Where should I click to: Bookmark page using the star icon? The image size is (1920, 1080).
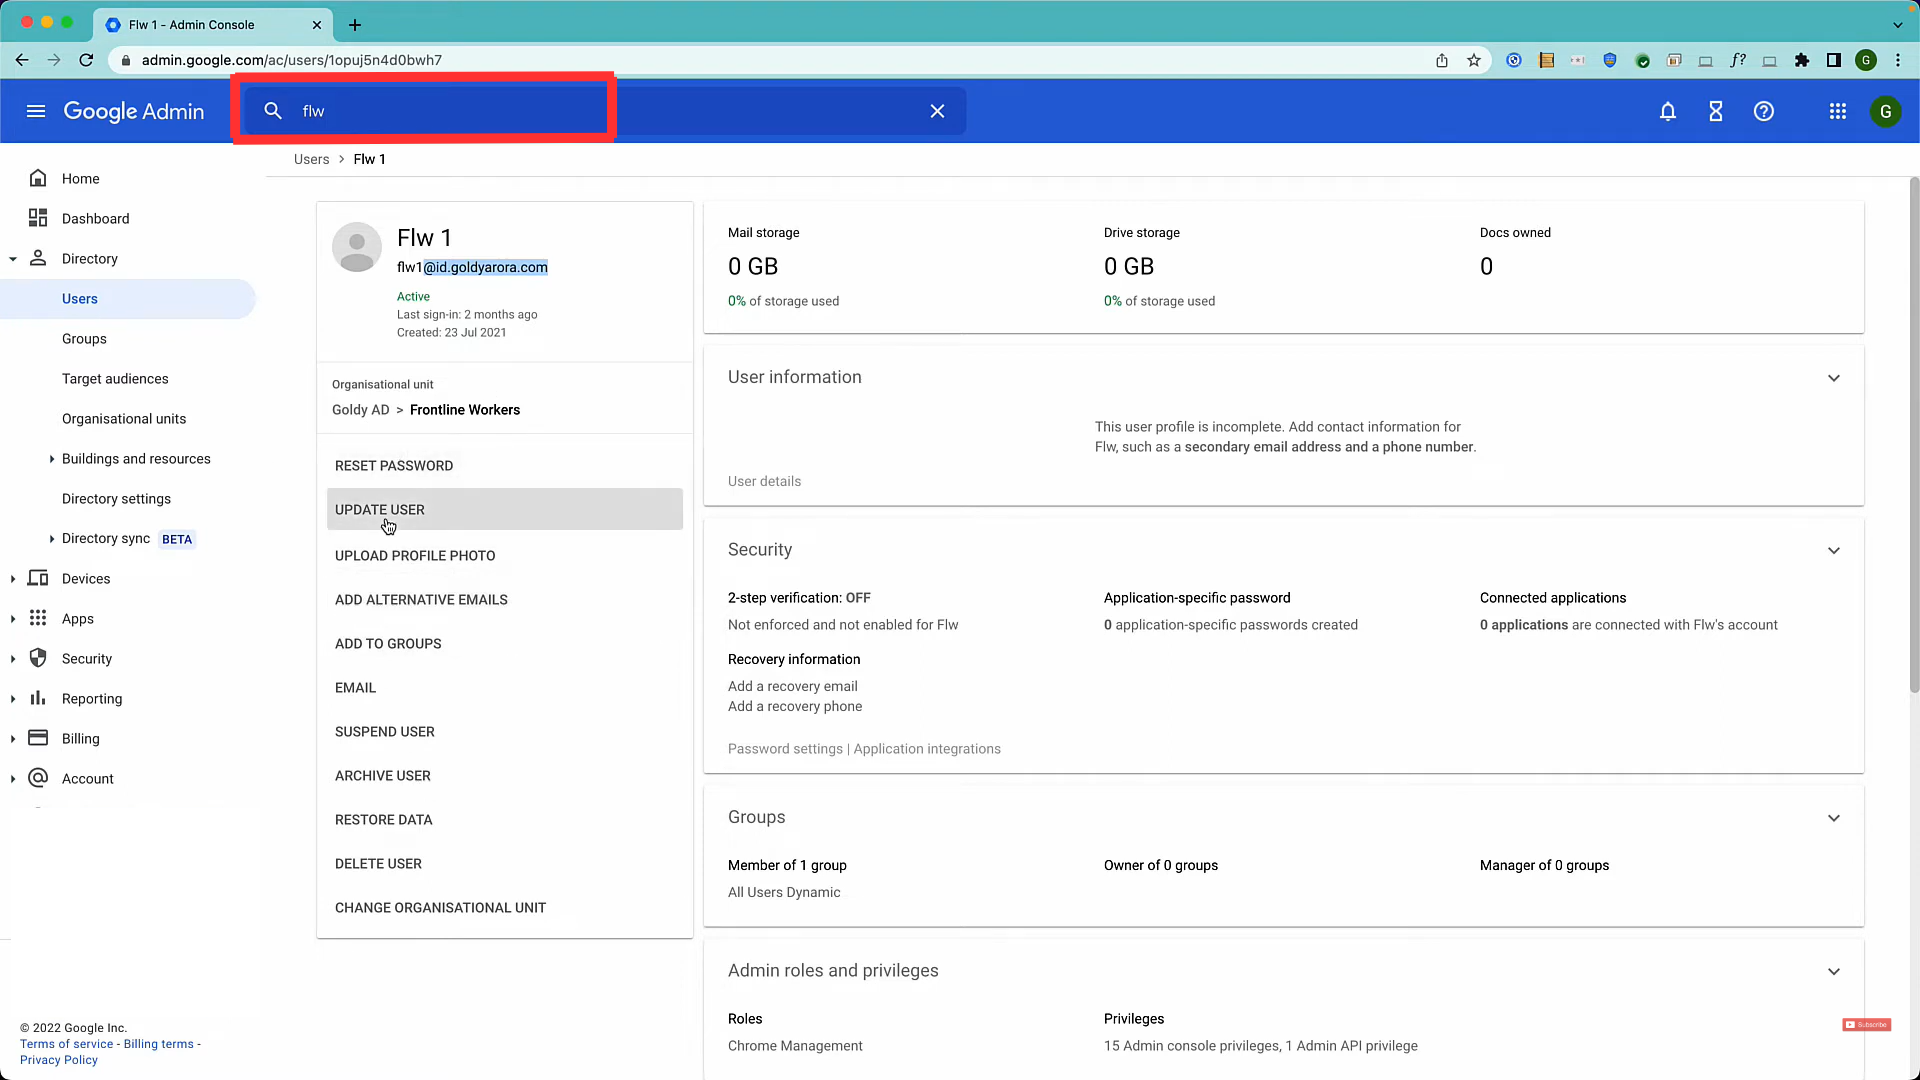point(1473,60)
